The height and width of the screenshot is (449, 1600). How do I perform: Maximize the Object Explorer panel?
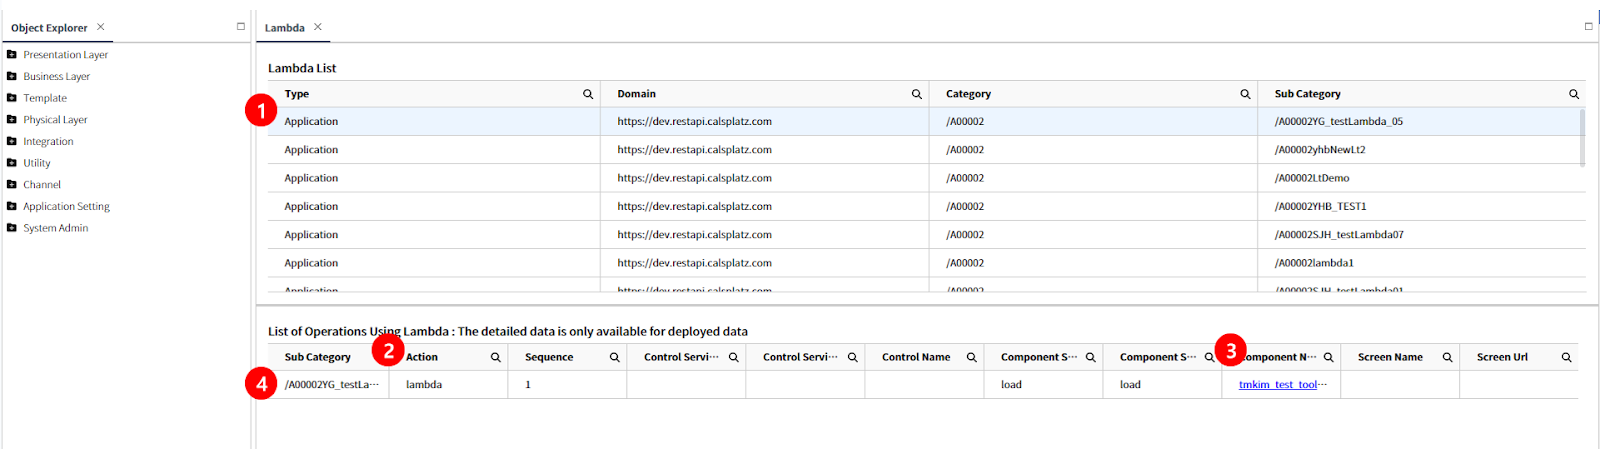(x=240, y=27)
